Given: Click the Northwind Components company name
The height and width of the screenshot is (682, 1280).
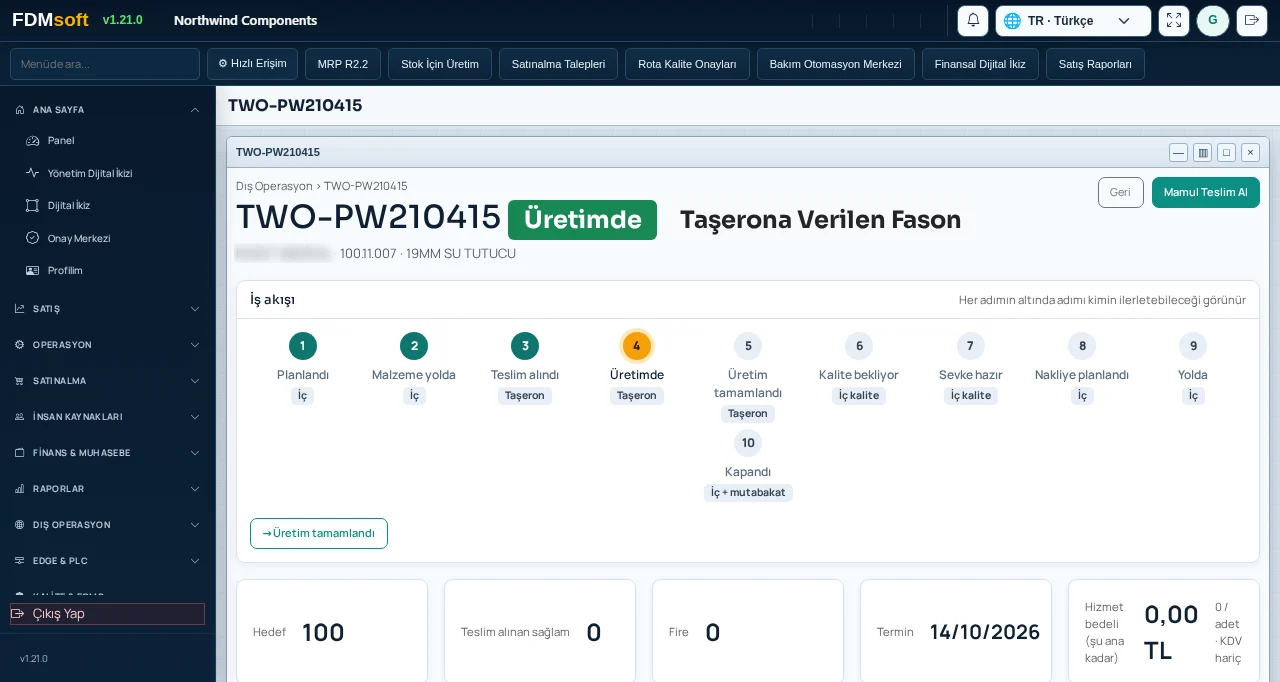Looking at the screenshot, I should (x=245, y=20).
